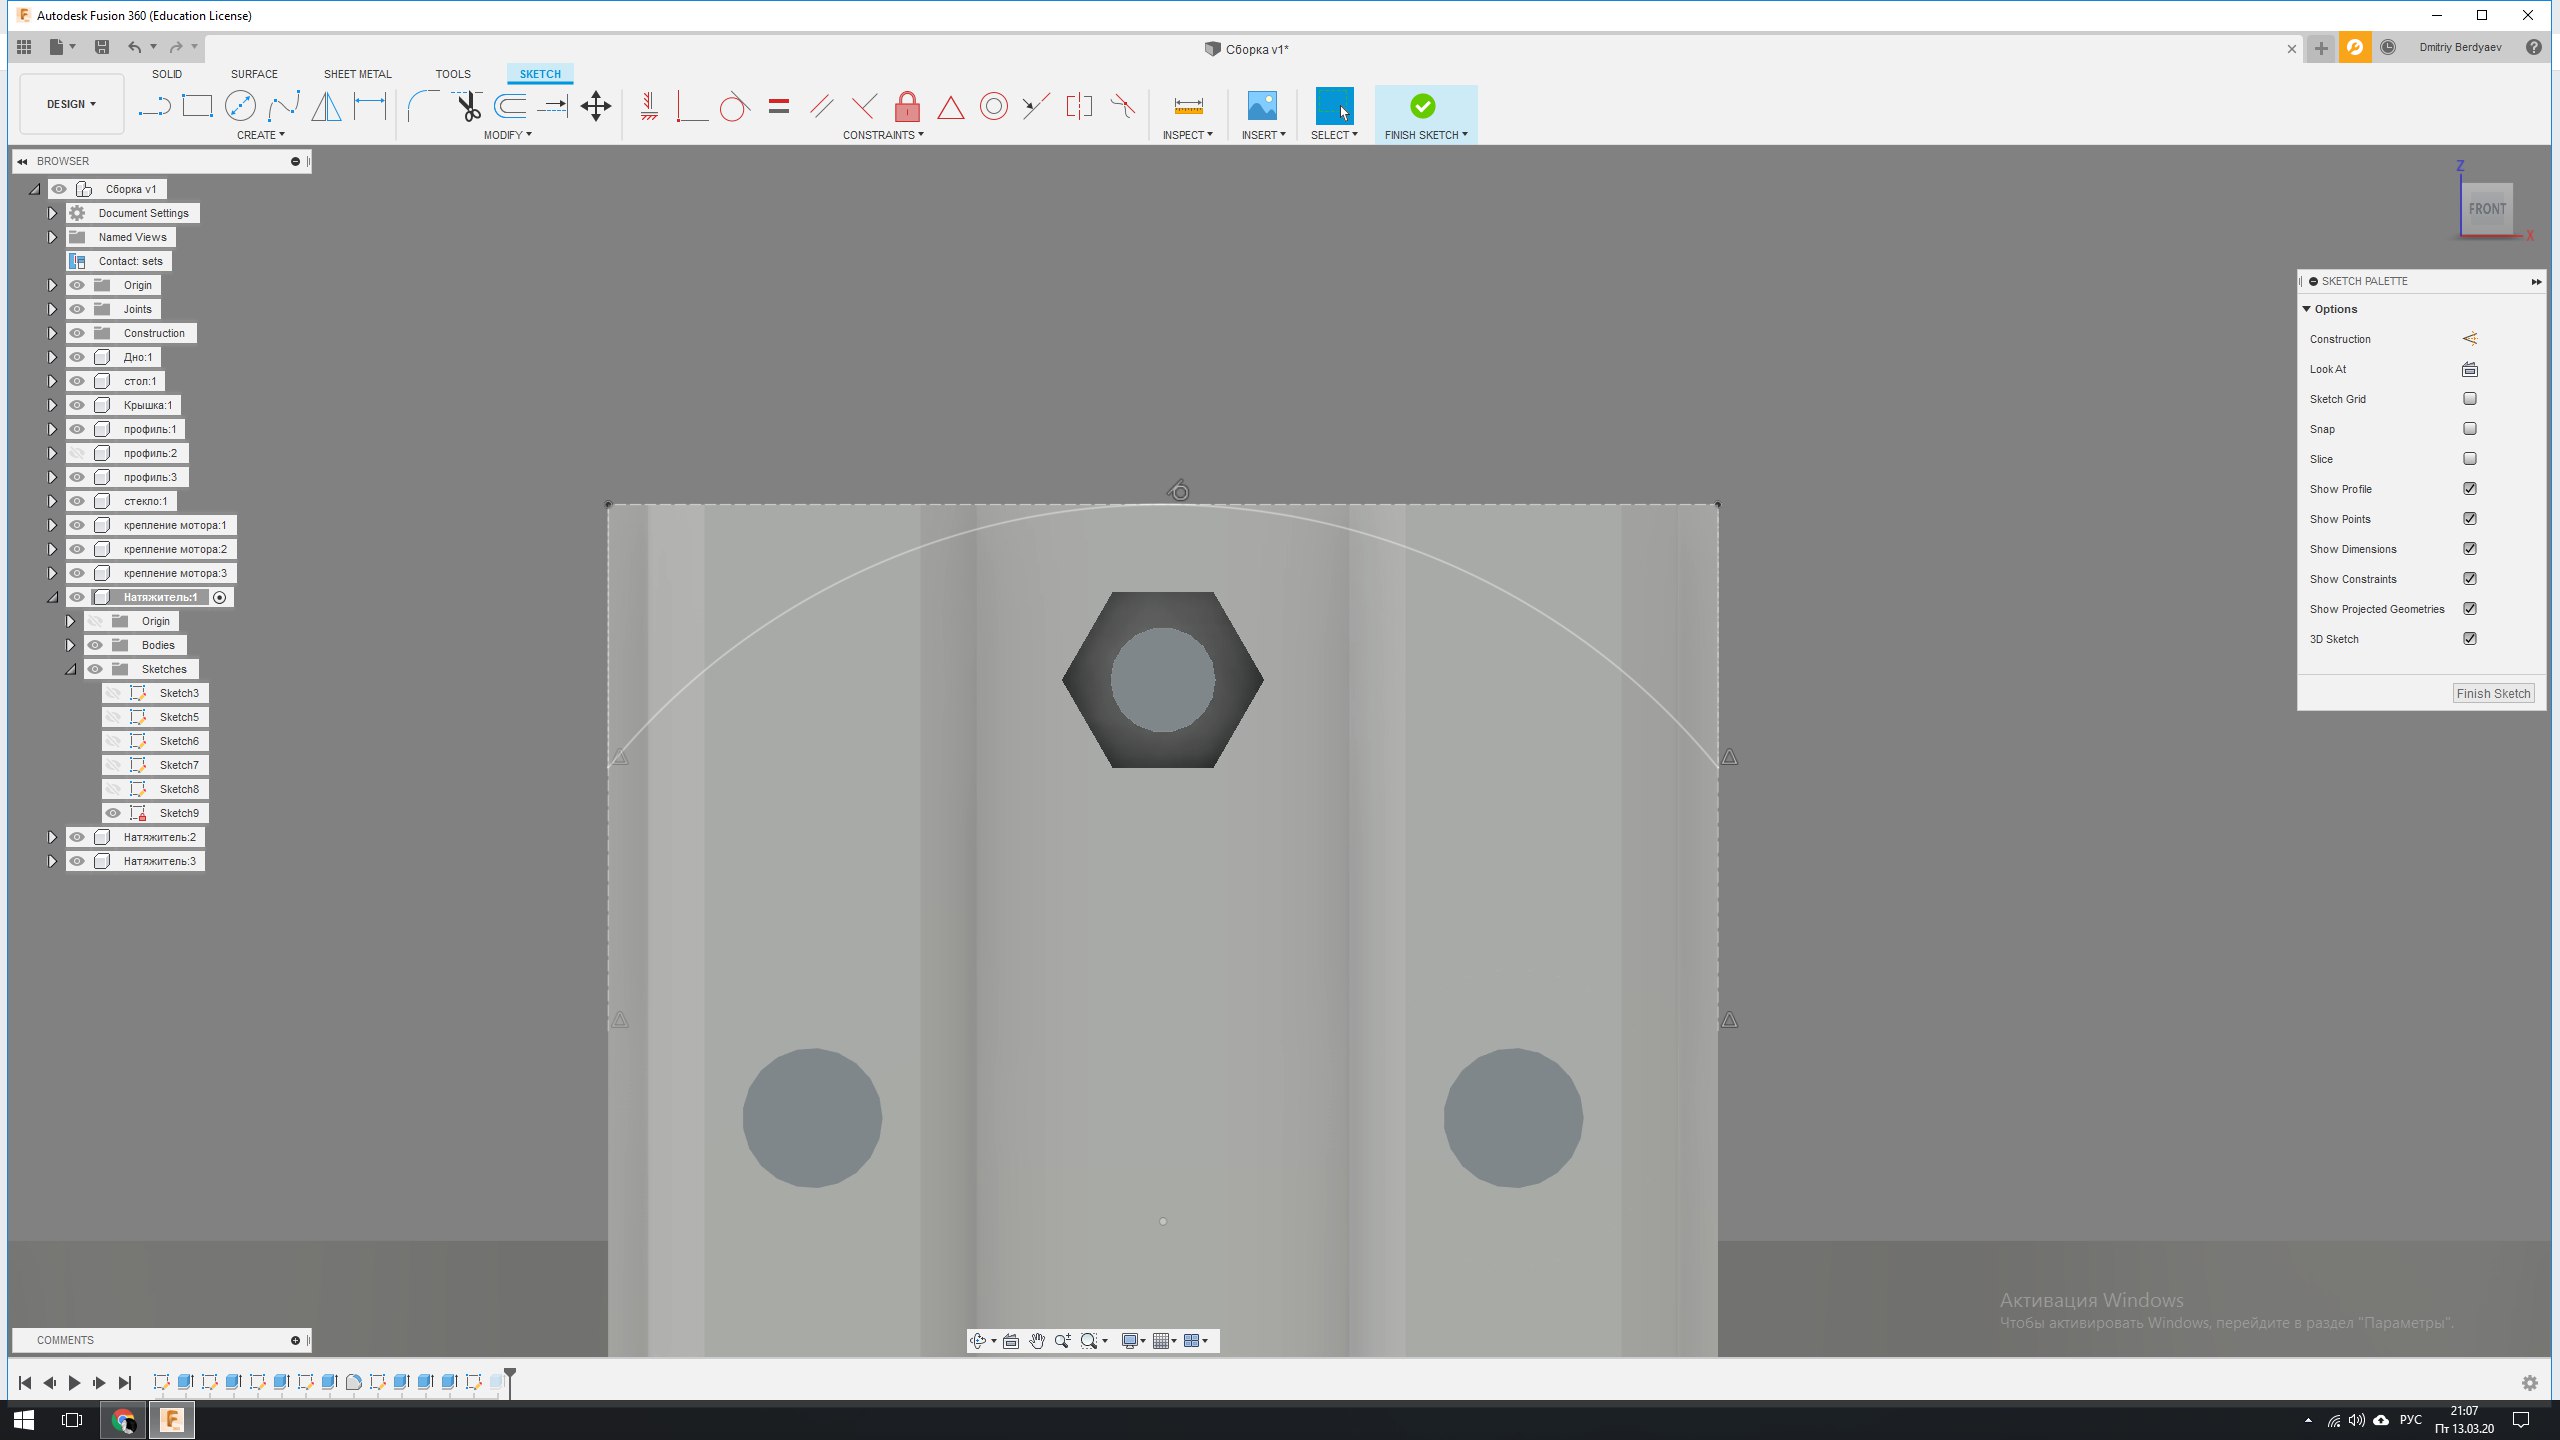Apply the Fix/Unfix lock constraint
The image size is (2560, 1440).
[x=907, y=106]
